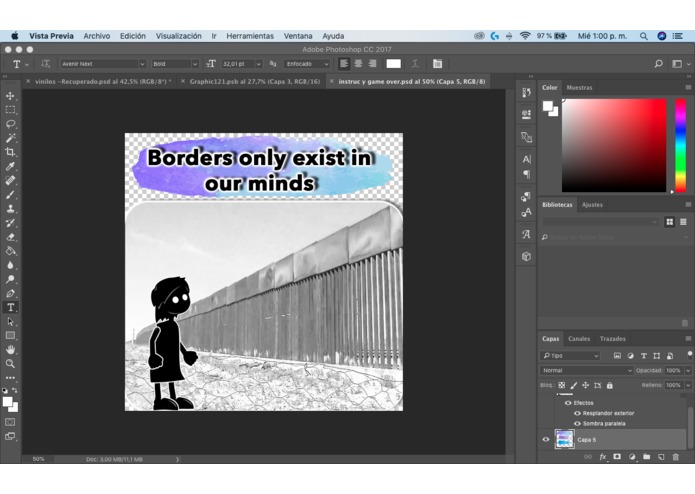Click the create warped text icon
The height and width of the screenshot is (494, 695).
(415, 64)
